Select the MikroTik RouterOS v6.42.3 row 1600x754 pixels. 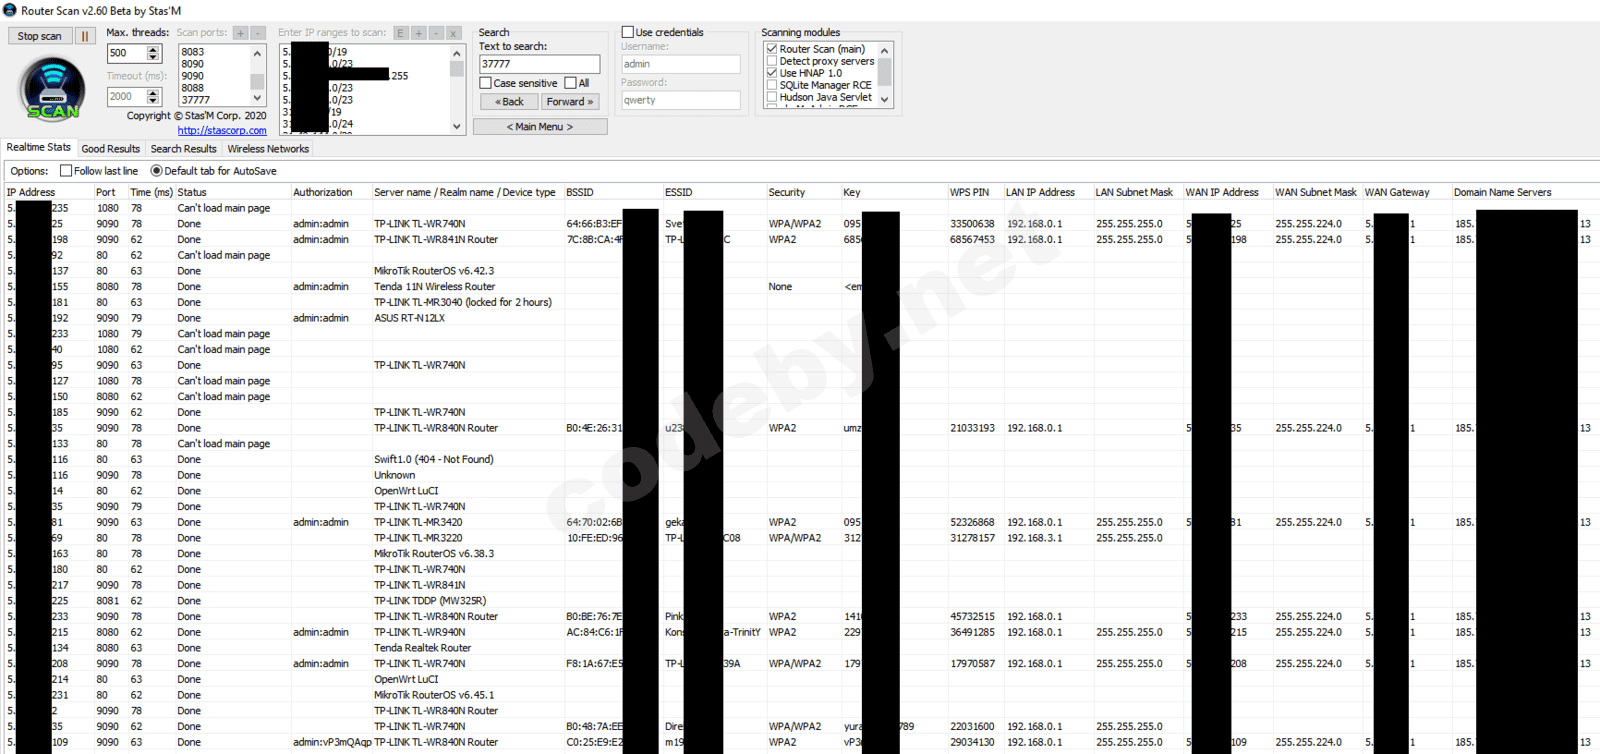point(800,271)
